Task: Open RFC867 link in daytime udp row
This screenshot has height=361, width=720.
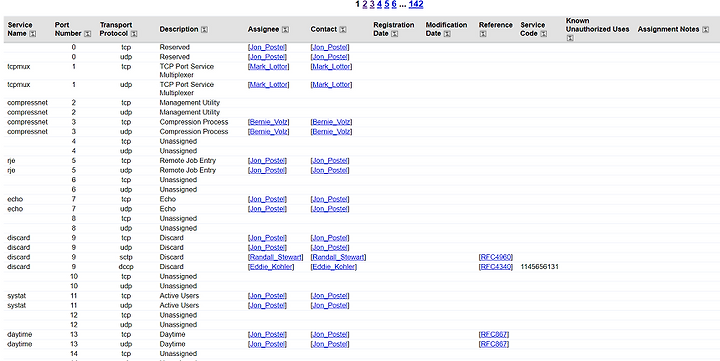Action: [494, 344]
